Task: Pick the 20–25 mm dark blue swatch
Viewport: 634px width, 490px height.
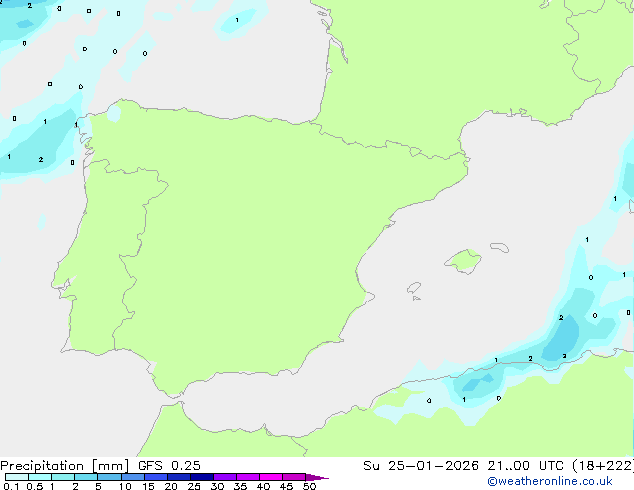Action: click(179, 477)
